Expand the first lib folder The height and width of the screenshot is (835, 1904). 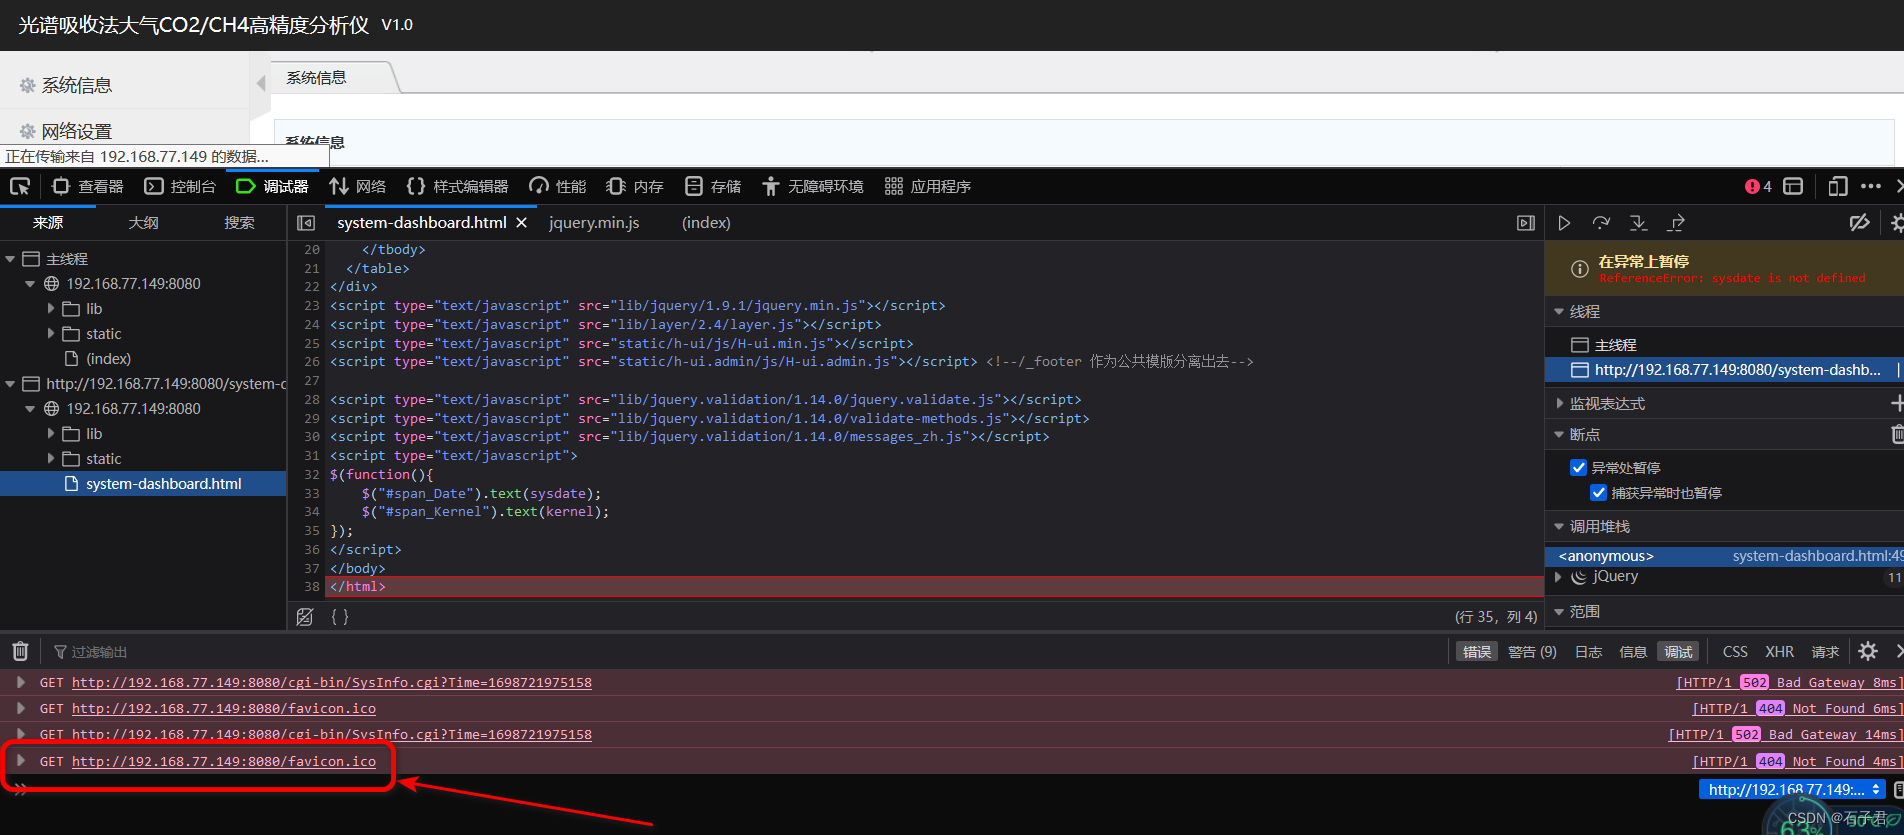51,309
